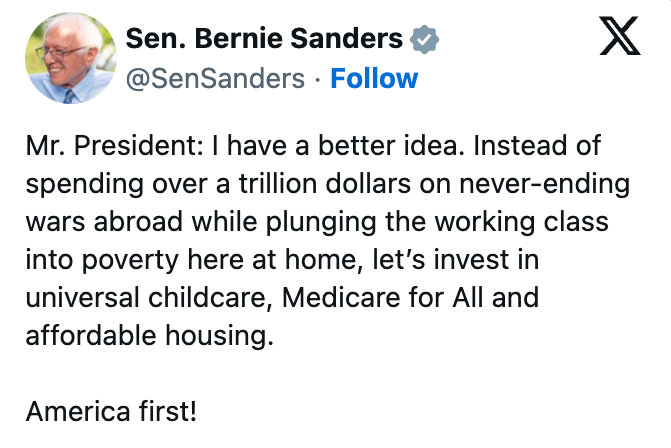Click the blue verified badge
This screenshot has width=671, height=448.
[424, 39]
